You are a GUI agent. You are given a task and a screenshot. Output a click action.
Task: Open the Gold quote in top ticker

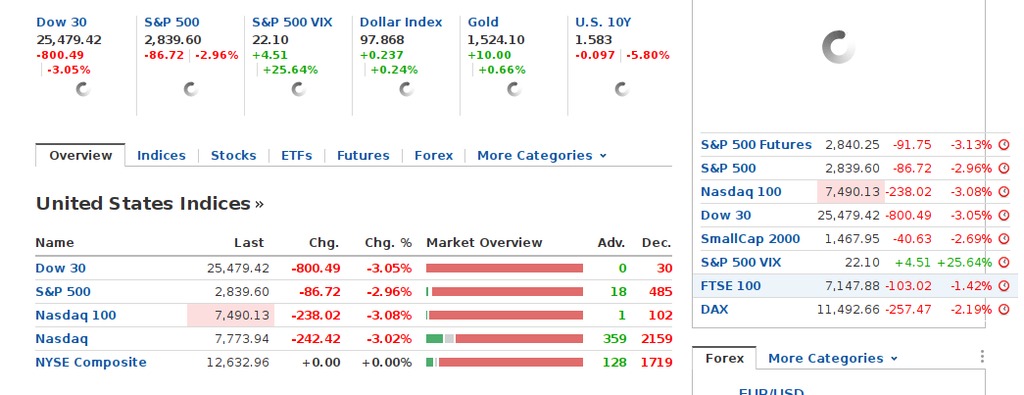point(483,22)
